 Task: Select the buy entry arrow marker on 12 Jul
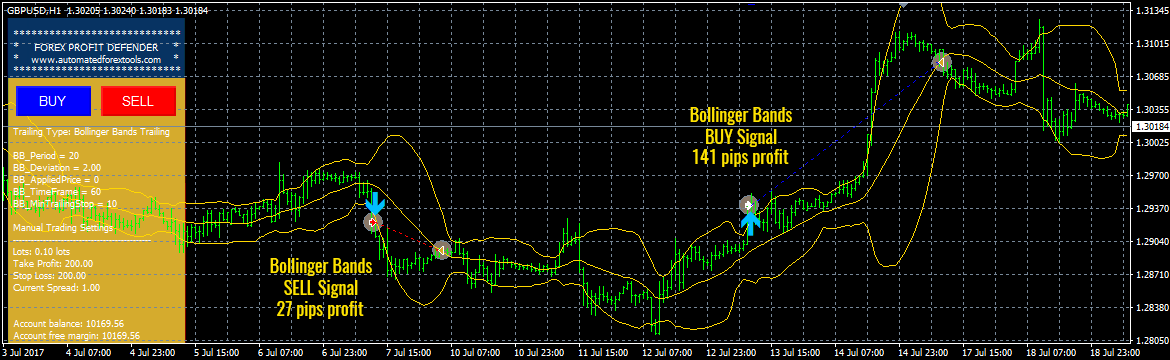(x=748, y=205)
